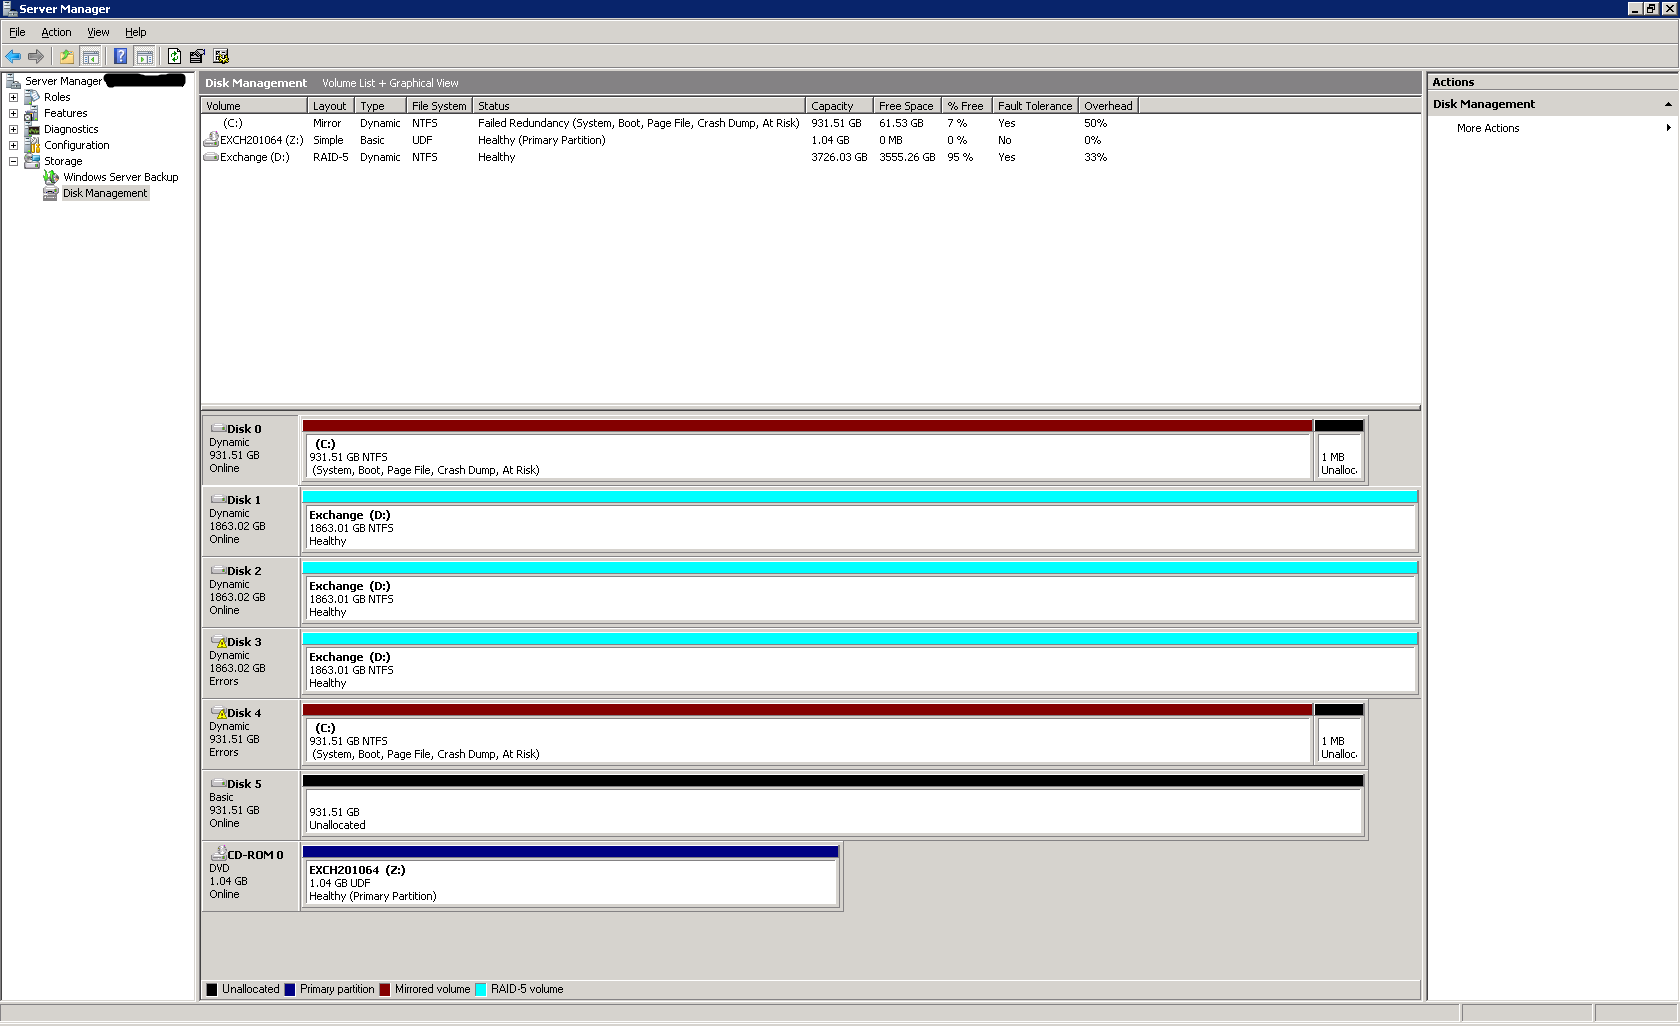1680x1026 pixels.
Task: Click the black Unallocated legend swatch
Action: [x=212, y=989]
